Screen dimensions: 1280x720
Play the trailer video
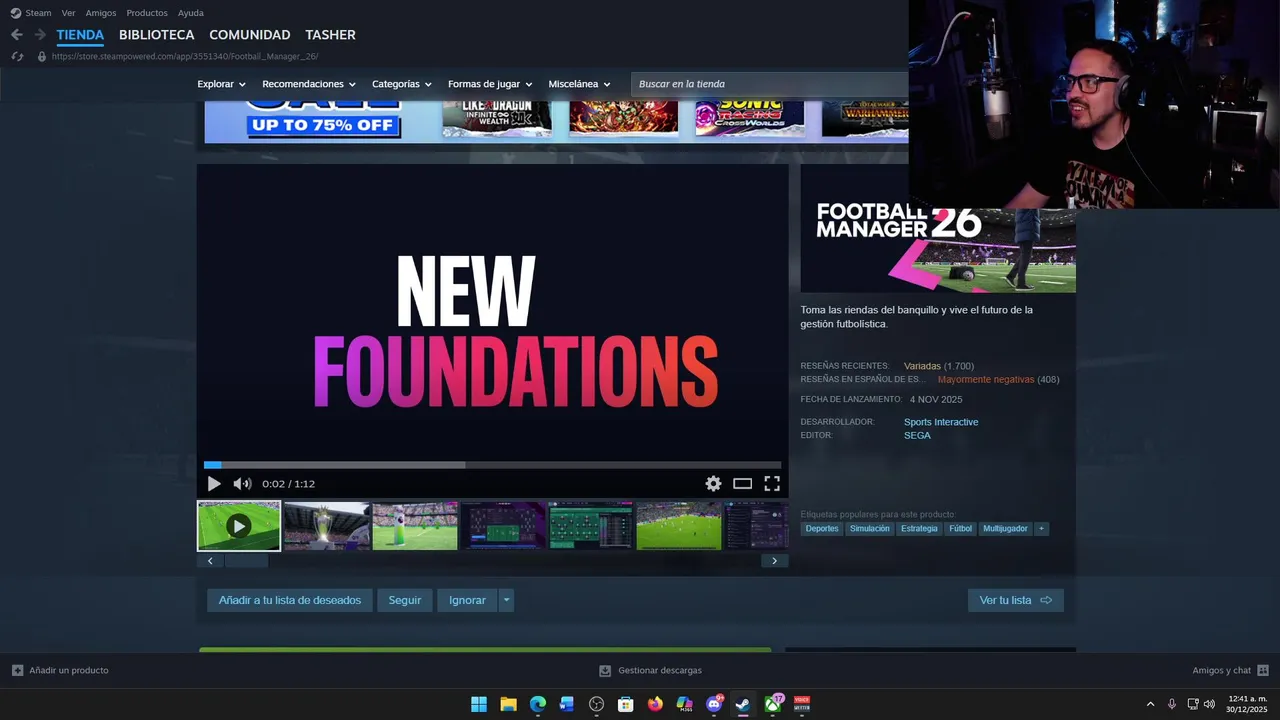coord(214,484)
